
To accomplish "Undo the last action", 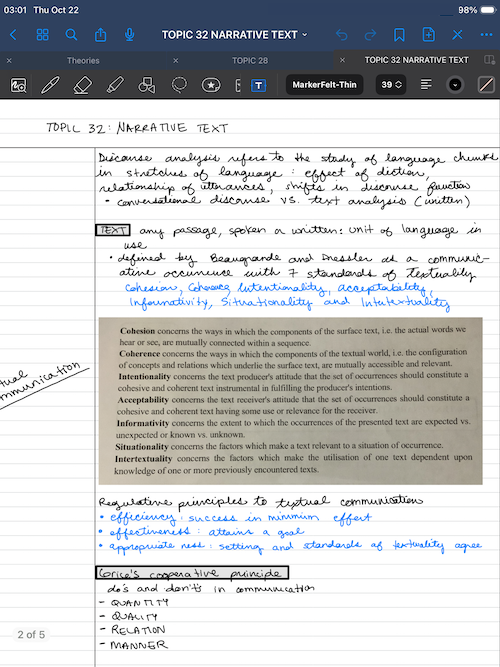I will tap(341, 34).
